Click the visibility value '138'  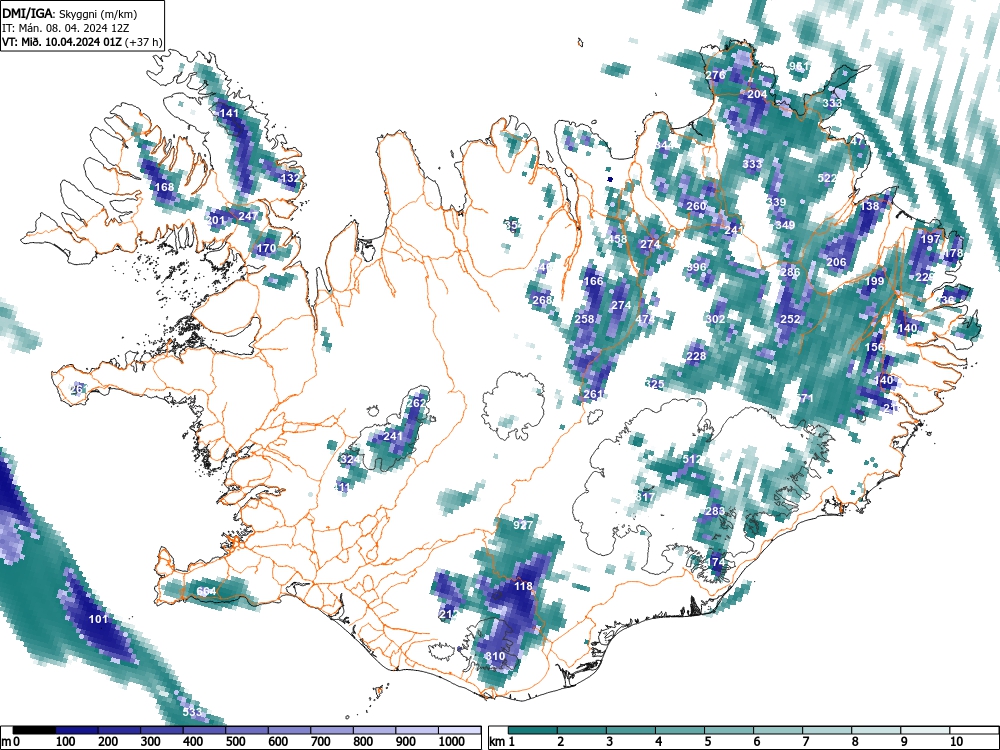[870, 206]
